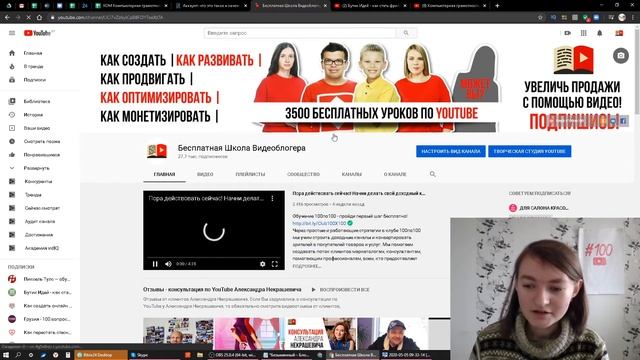Open Windows taskbar search
The image size is (640, 360).
click(18, 355)
